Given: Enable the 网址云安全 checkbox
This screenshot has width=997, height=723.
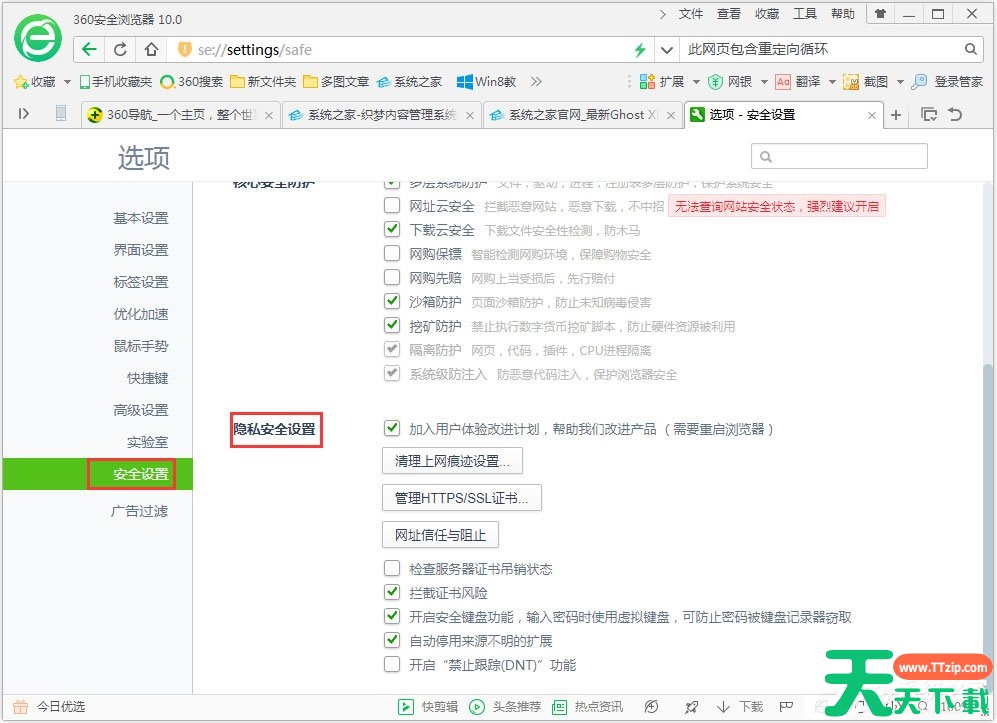Looking at the screenshot, I should (392, 206).
